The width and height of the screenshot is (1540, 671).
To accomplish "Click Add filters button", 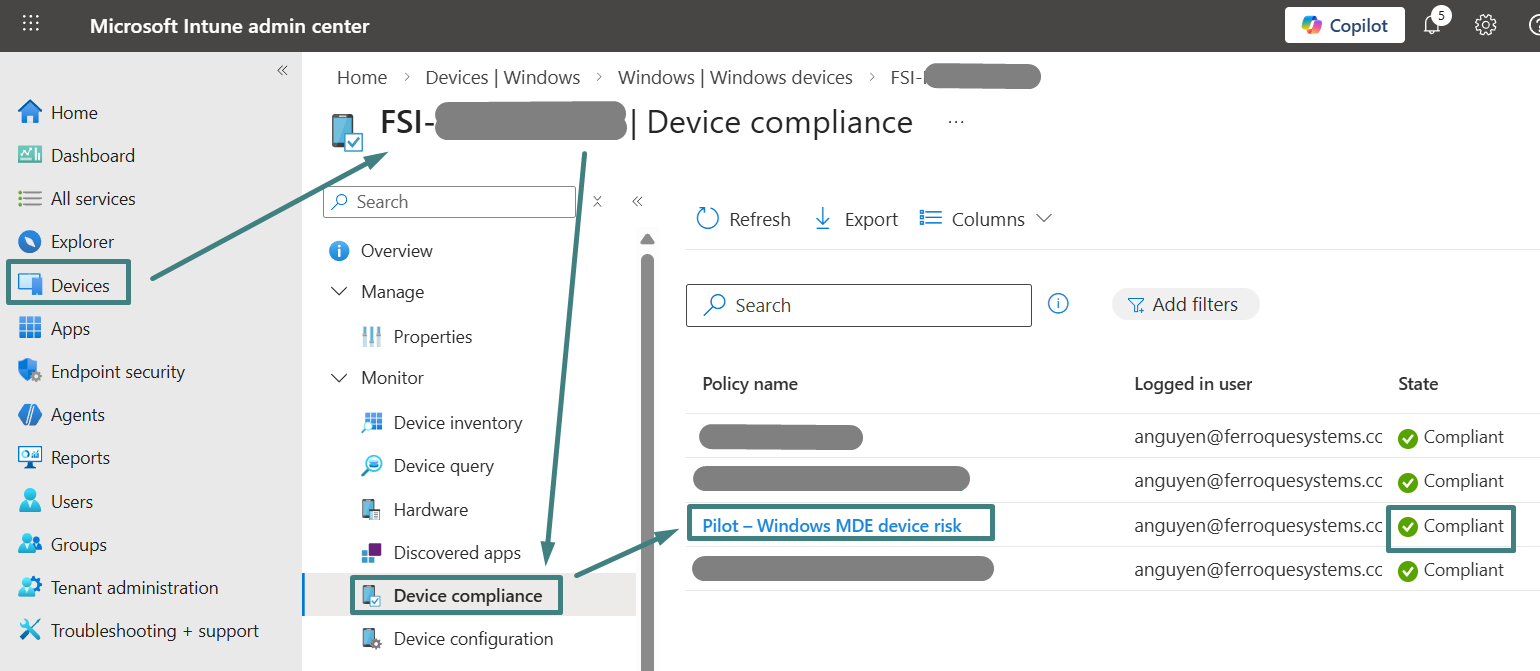I will click(1185, 305).
